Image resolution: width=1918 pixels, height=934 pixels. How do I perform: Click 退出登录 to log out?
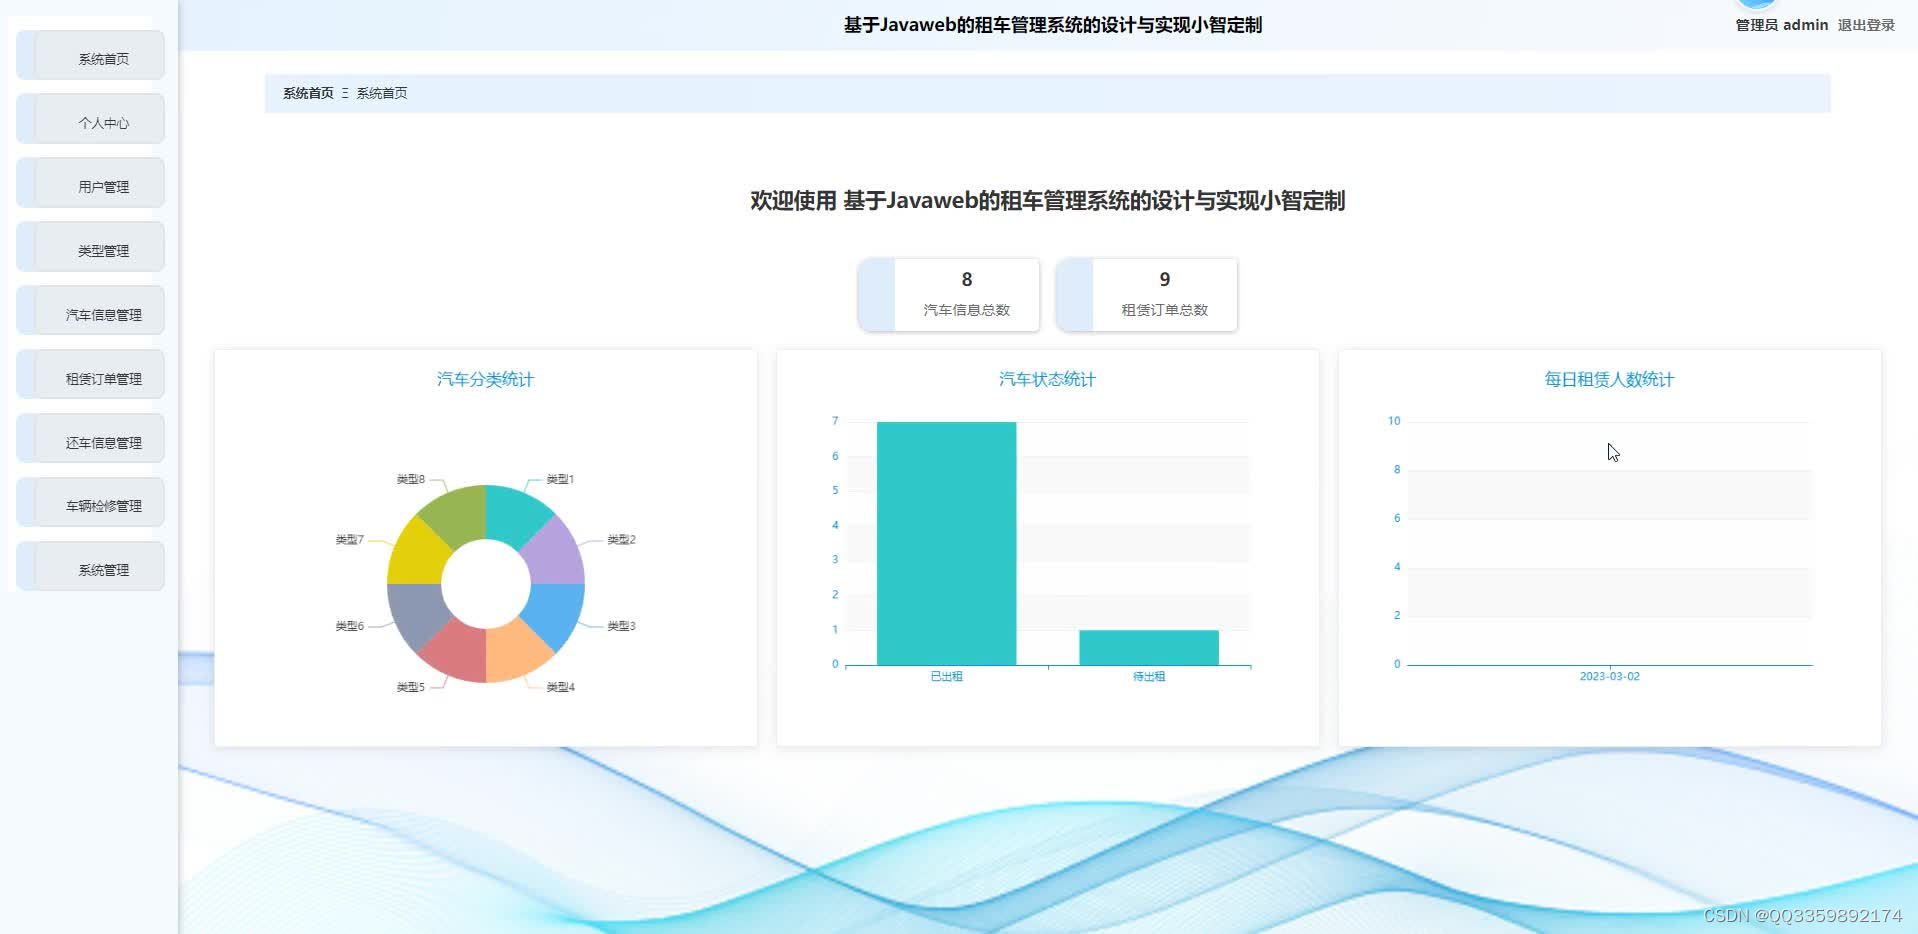pos(1866,25)
